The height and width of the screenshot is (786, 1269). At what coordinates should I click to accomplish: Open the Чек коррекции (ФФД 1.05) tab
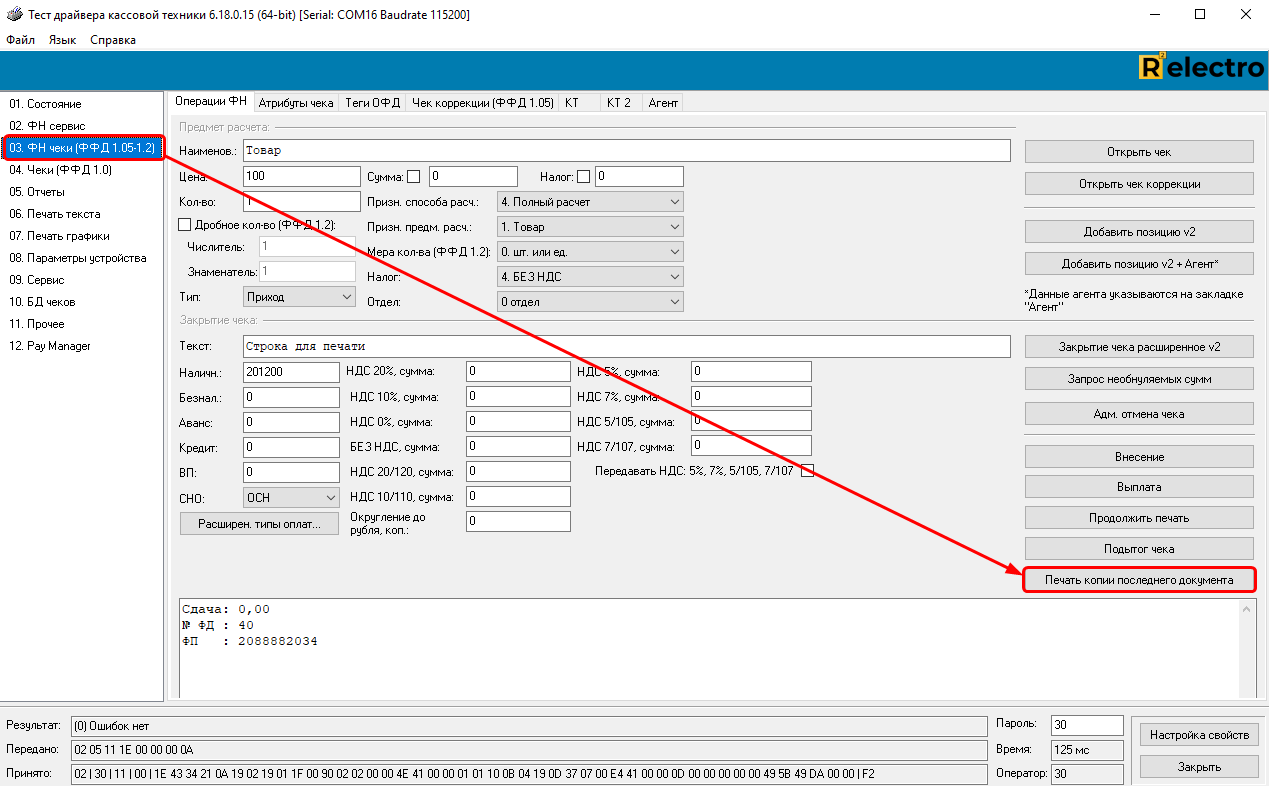coord(482,102)
